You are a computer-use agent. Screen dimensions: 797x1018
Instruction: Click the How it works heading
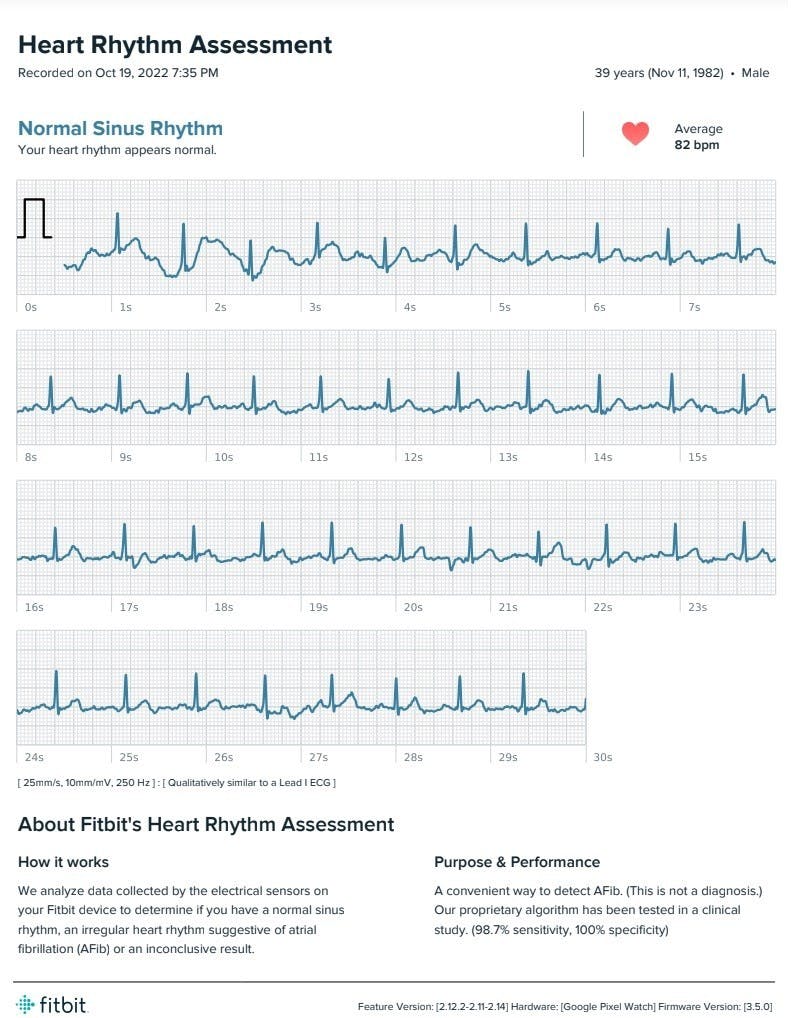coord(63,862)
